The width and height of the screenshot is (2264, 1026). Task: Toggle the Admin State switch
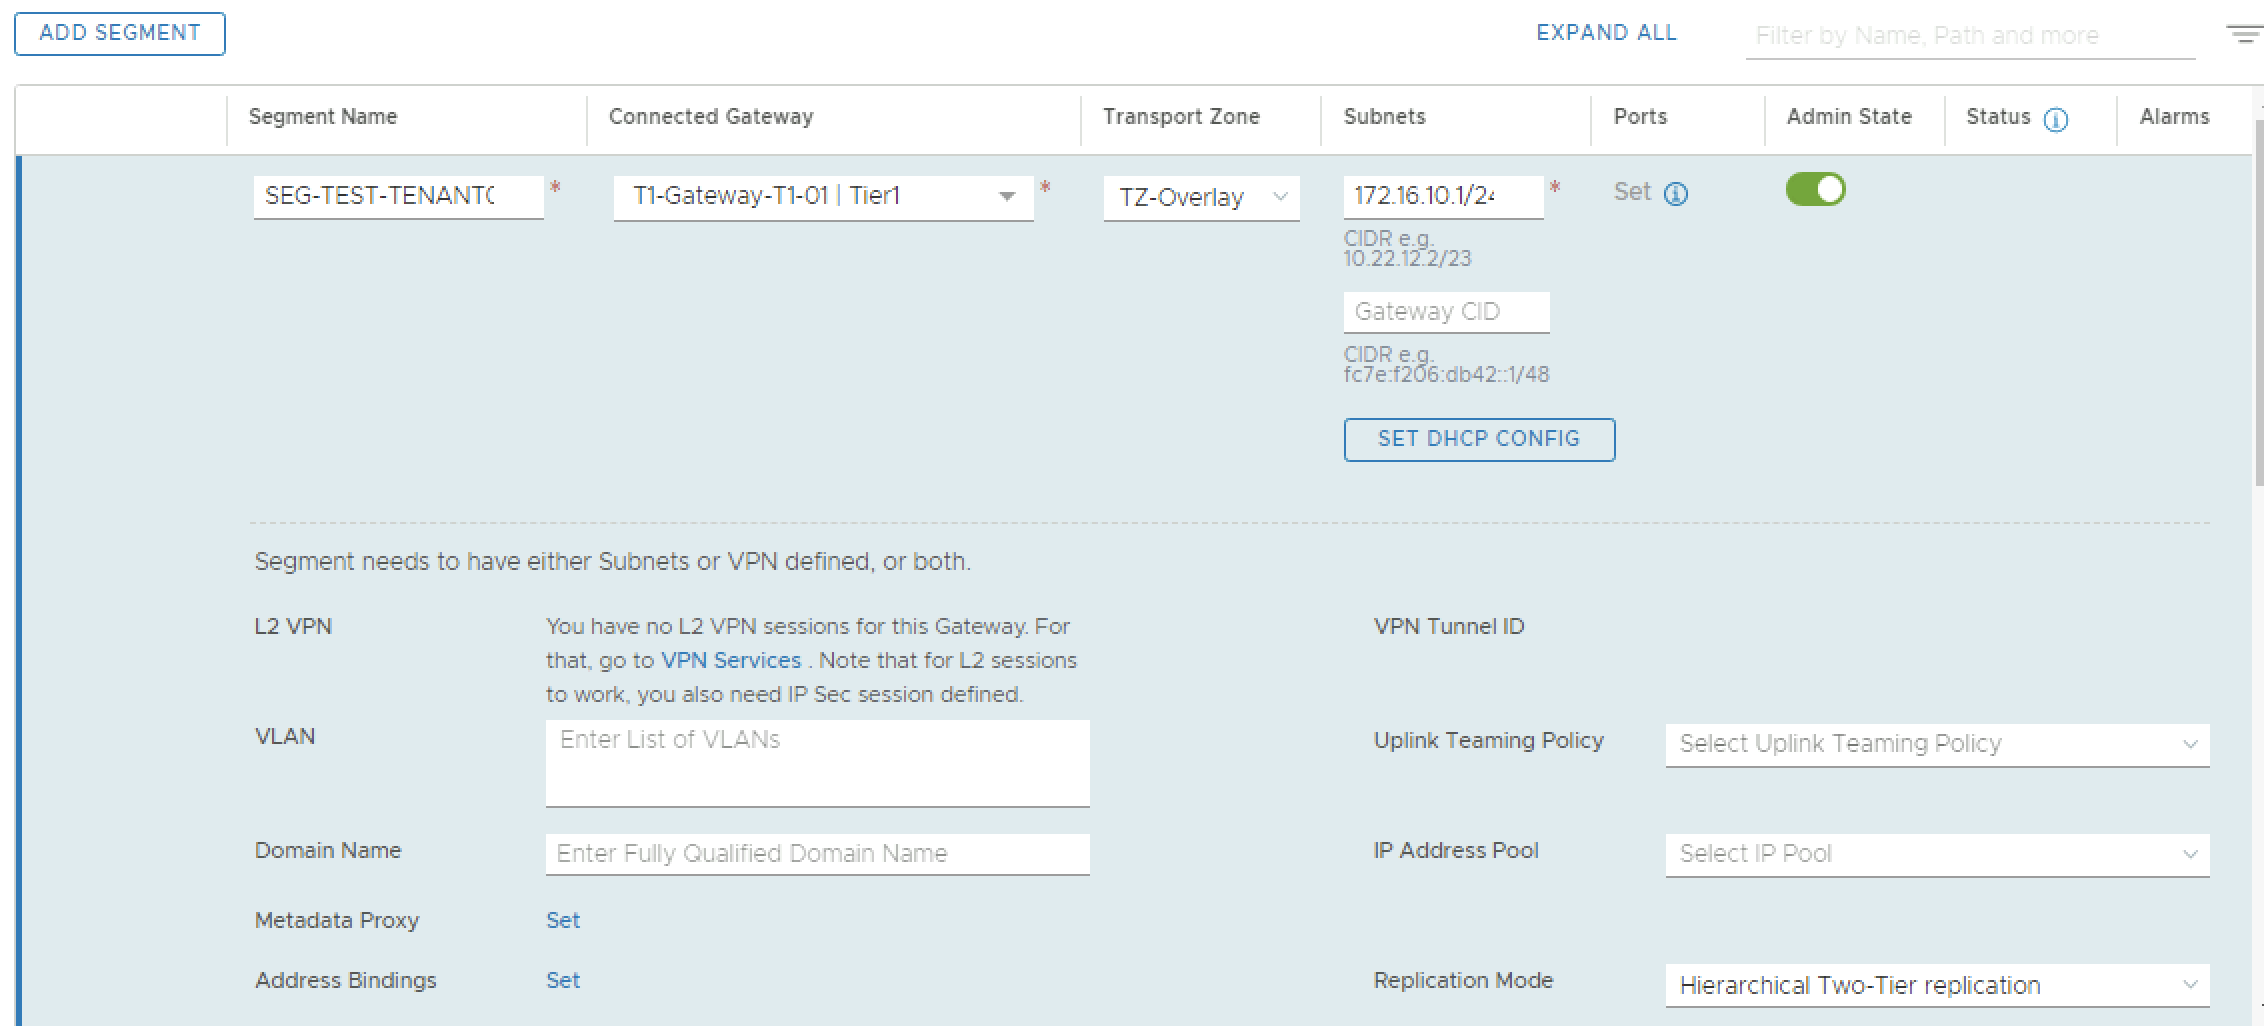(1815, 189)
